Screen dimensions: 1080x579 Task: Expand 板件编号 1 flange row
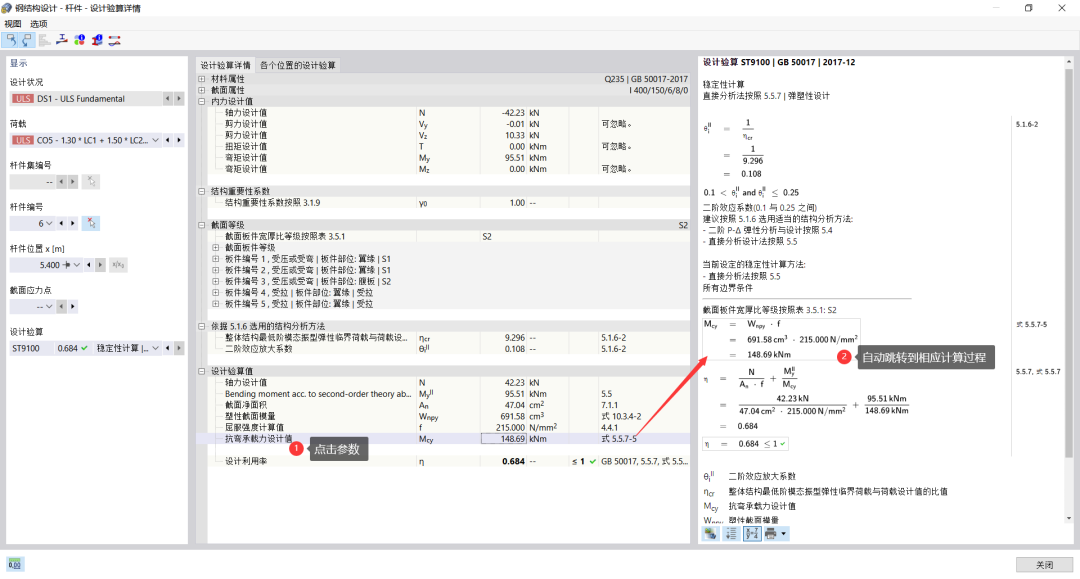[216, 259]
